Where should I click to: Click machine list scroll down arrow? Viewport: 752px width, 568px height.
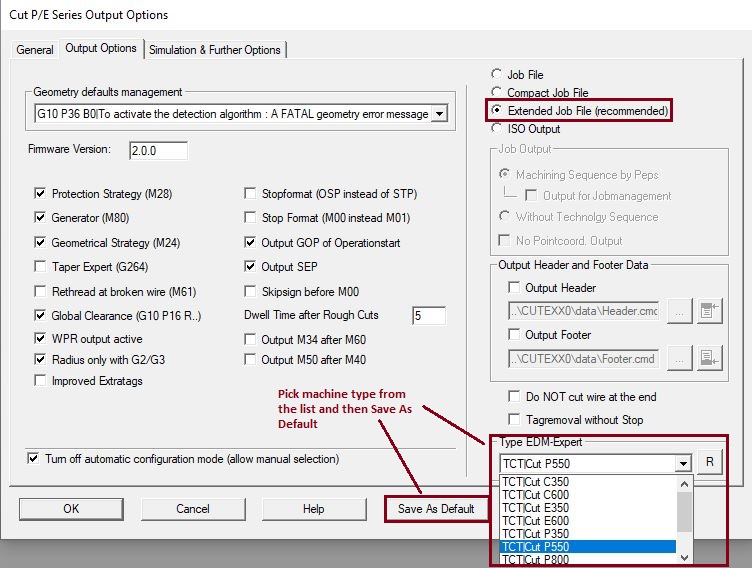[x=684, y=557]
